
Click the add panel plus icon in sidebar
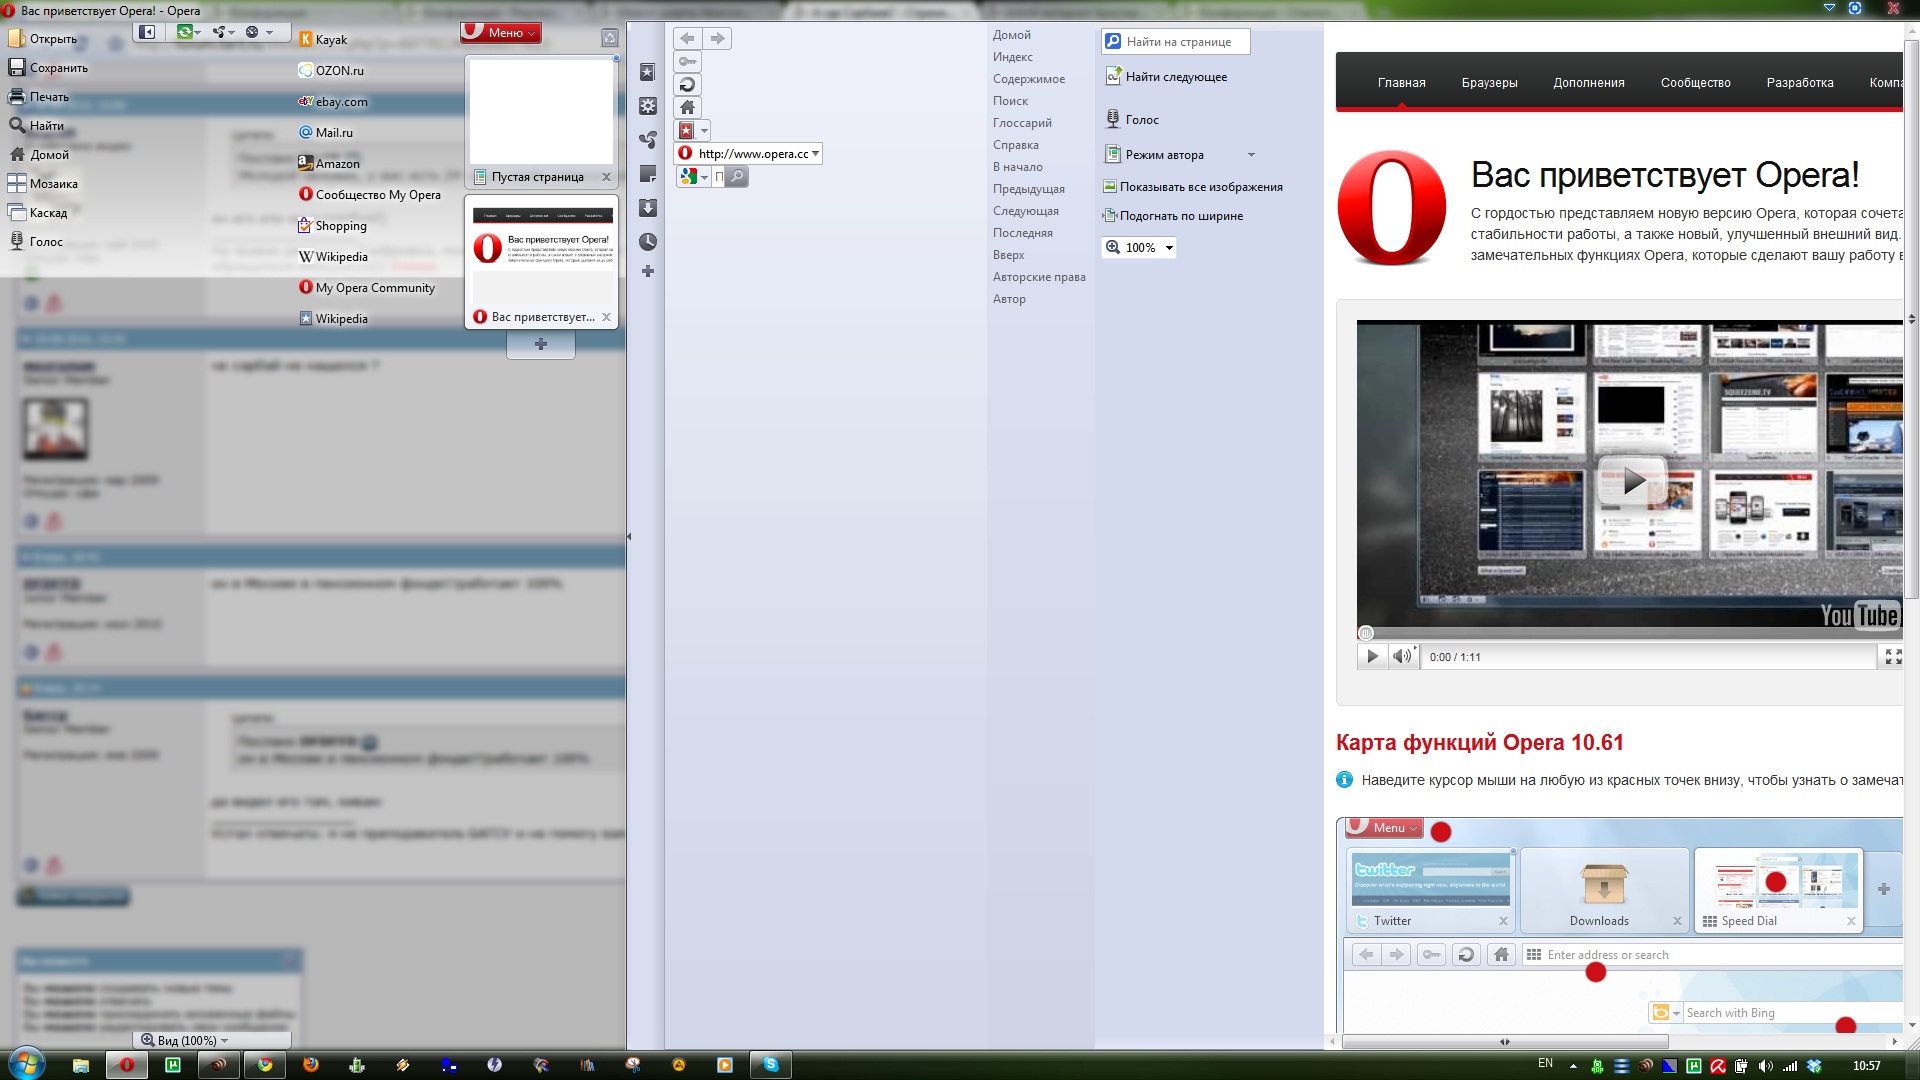(648, 271)
